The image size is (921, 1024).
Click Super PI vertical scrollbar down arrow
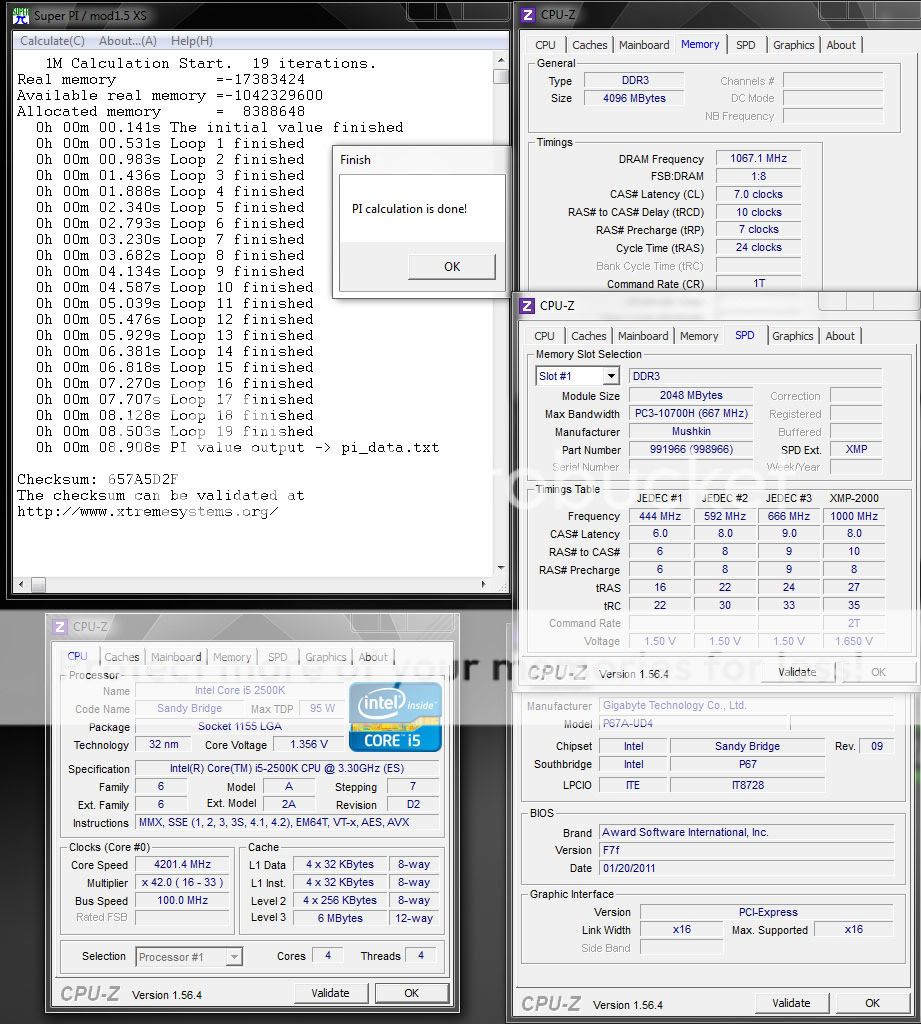tap(501, 568)
